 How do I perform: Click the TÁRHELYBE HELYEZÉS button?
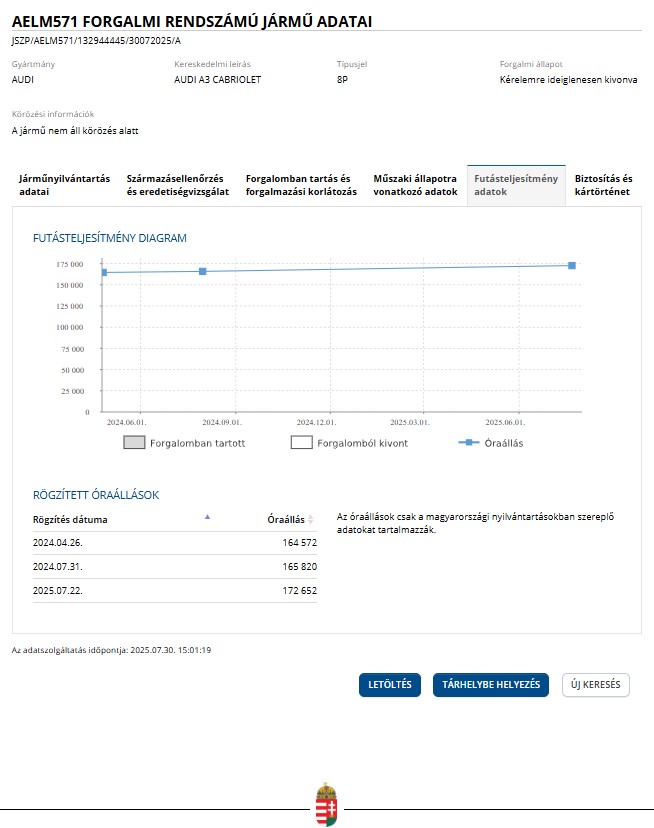tap(490, 685)
